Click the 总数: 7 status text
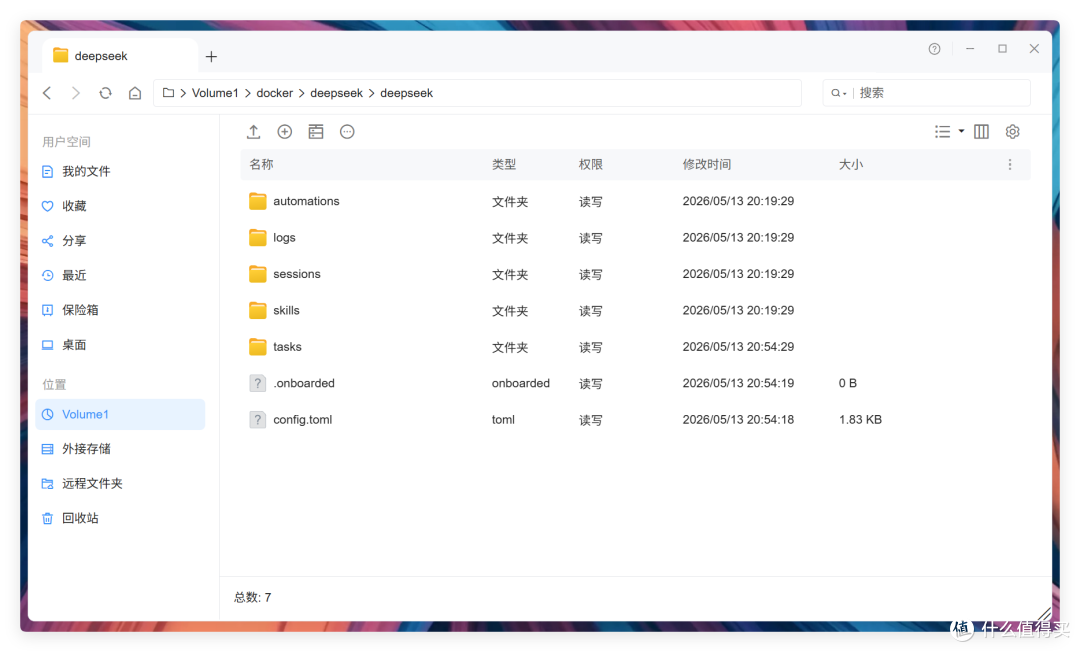This screenshot has height=652, width=1080. pyautogui.click(x=253, y=598)
